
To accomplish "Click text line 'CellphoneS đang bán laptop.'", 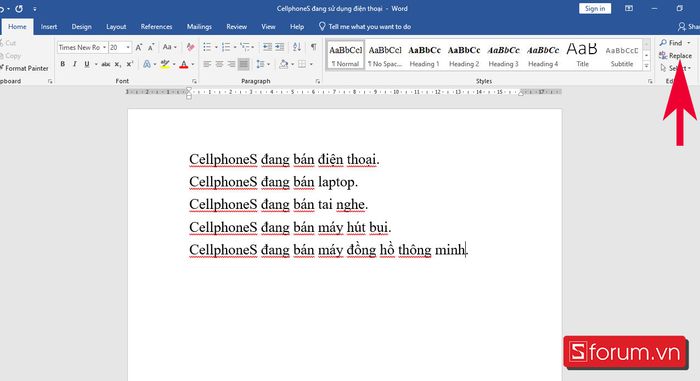I will tap(274, 182).
